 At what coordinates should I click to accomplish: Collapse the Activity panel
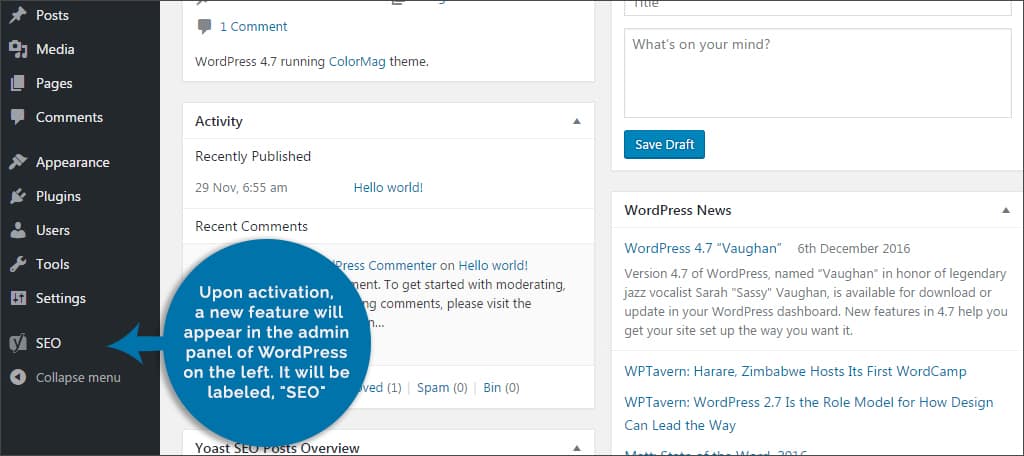pos(577,121)
